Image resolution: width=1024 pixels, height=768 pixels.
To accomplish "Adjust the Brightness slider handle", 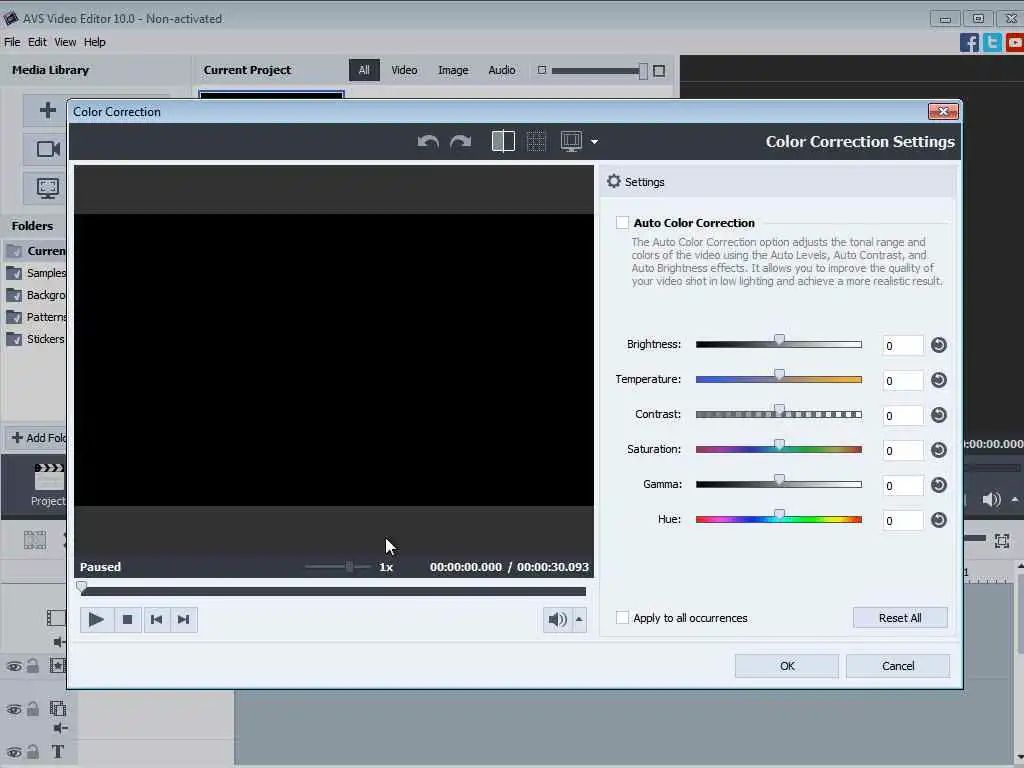I will [x=779, y=340].
